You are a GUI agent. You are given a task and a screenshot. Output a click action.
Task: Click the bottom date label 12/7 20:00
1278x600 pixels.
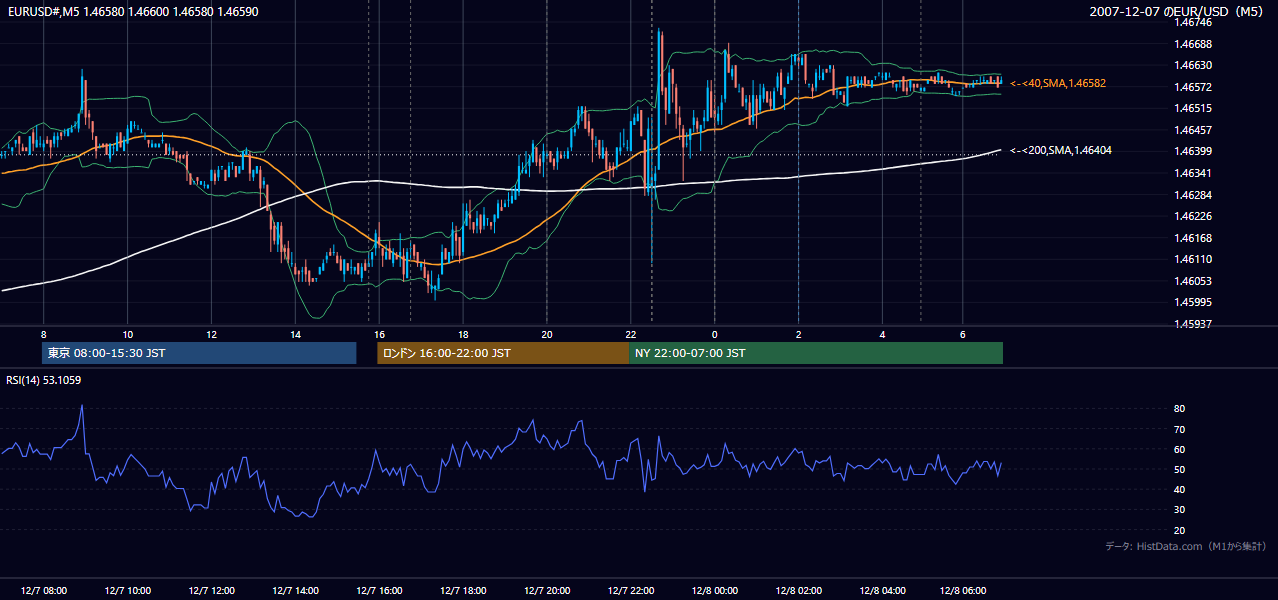tap(546, 591)
